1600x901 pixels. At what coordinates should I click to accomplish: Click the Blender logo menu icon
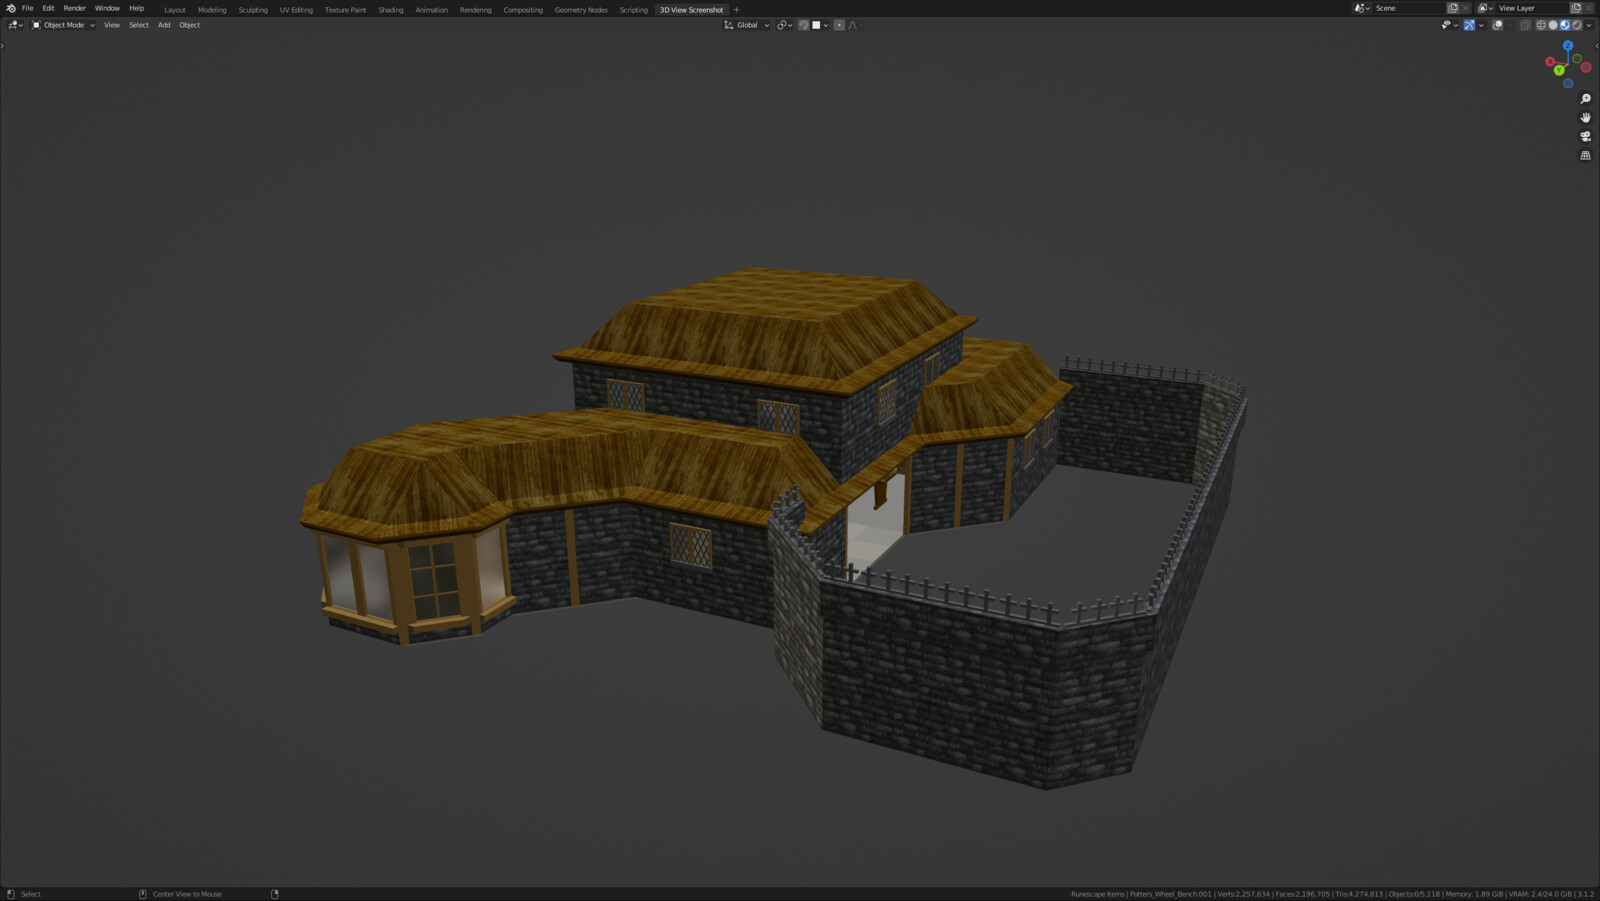(11, 8)
